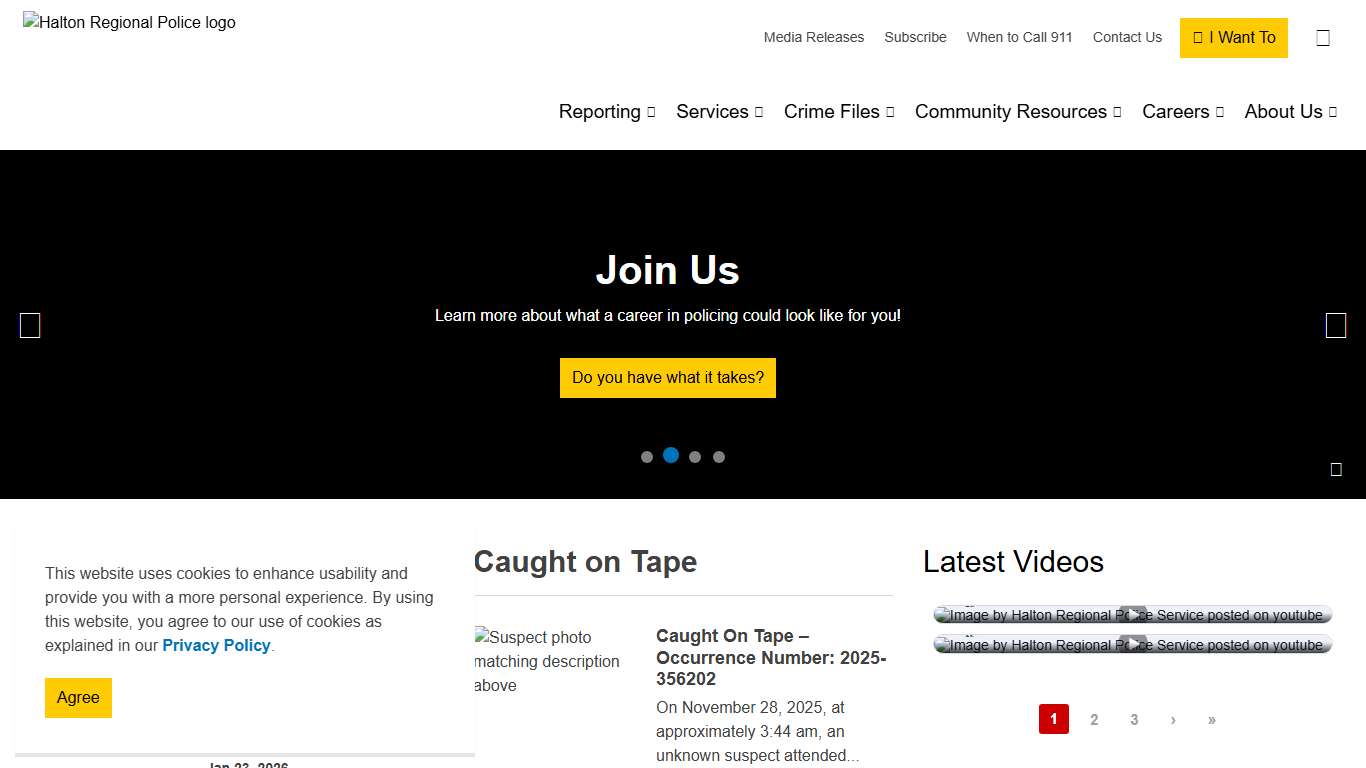Play the first Latest Videos thumbnail
This screenshot has height=768, width=1366.
(x=1132, y=615)
